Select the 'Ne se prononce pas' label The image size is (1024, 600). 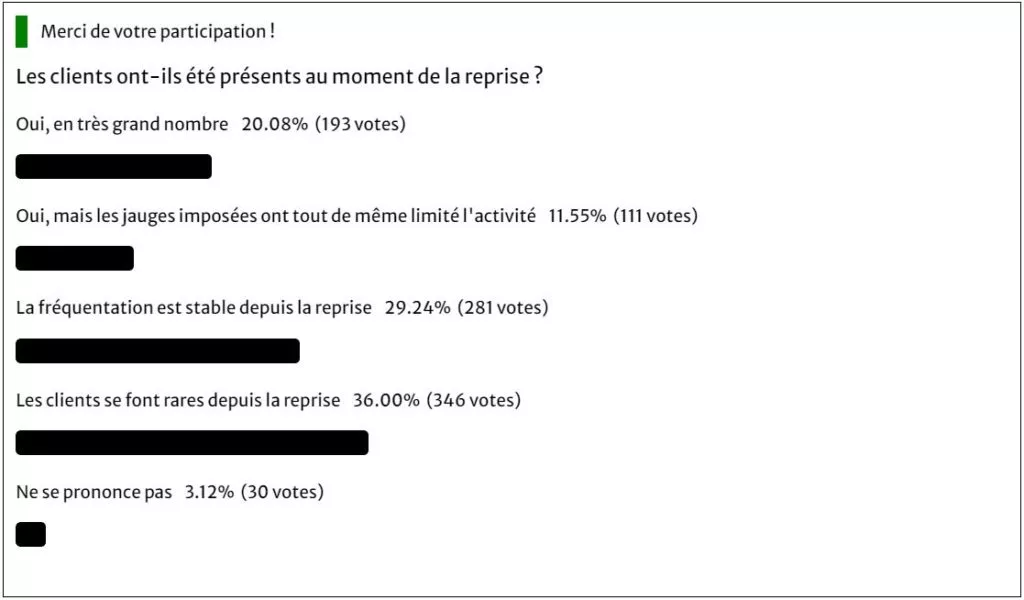click(94, 492)
